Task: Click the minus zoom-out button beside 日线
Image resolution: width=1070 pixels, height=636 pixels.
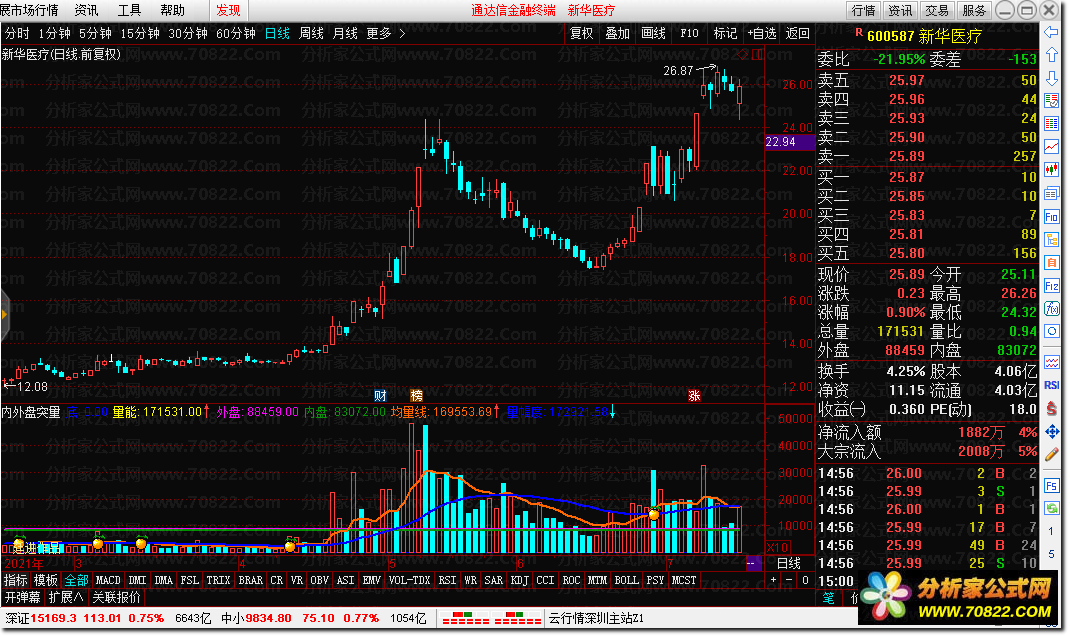Action: click(789, 580)
